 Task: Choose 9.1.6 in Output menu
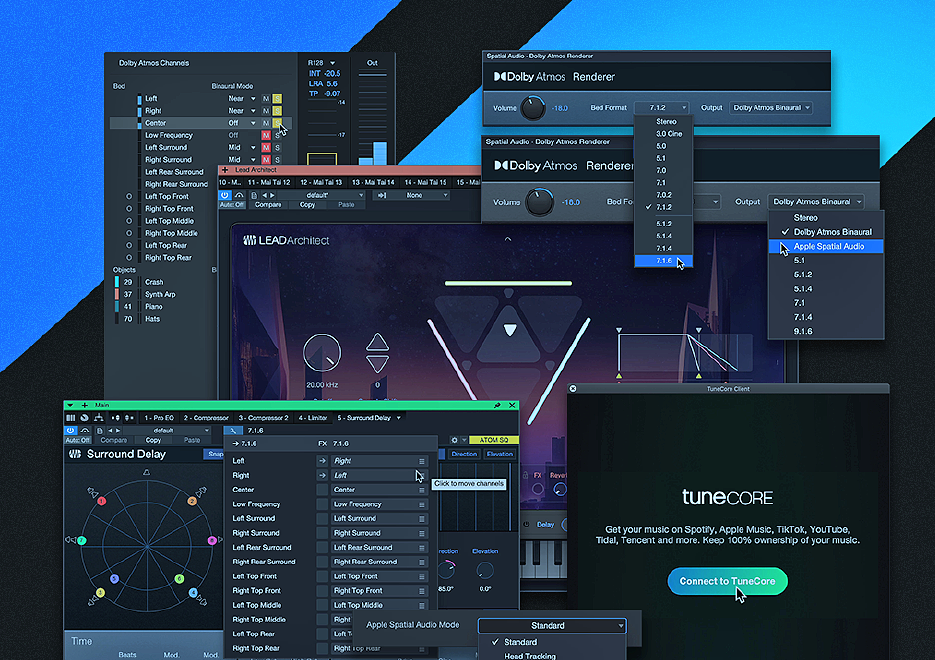(826, 331)
